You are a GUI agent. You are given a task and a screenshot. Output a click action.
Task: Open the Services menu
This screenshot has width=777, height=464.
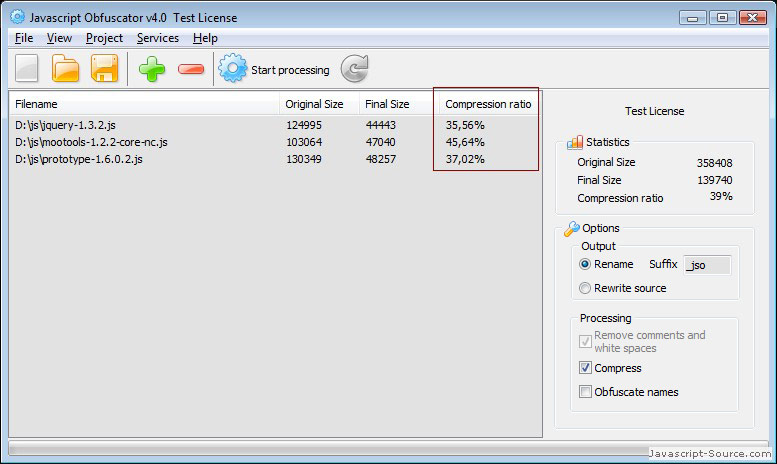158,38
